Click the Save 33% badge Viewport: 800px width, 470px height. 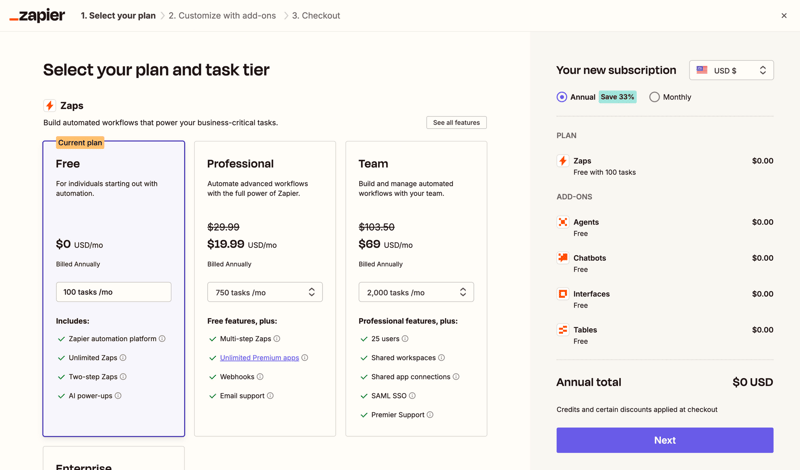(617, 97)
